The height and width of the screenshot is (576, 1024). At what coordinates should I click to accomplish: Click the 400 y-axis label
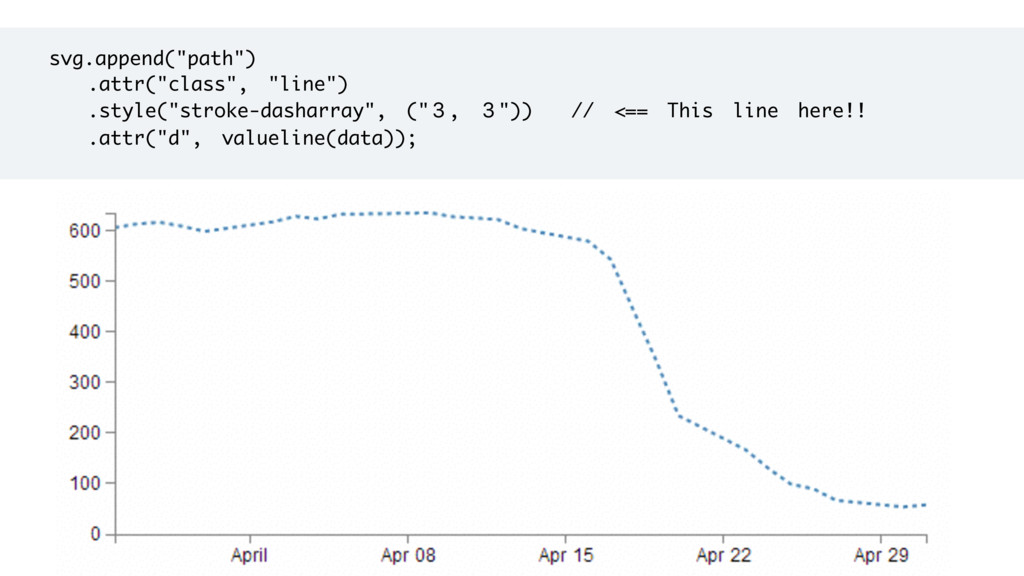pos(85,332)
